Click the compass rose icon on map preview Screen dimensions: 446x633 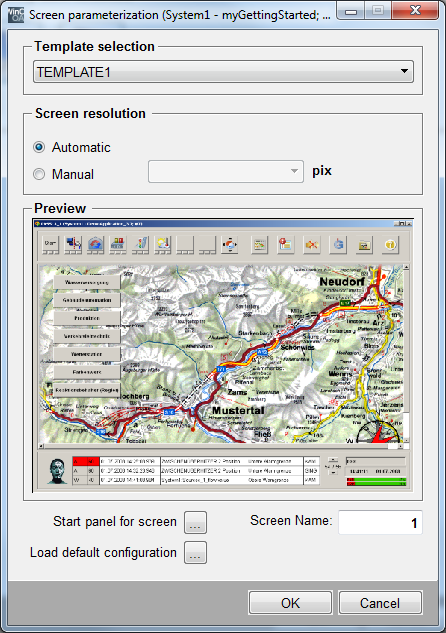(378, 432)
